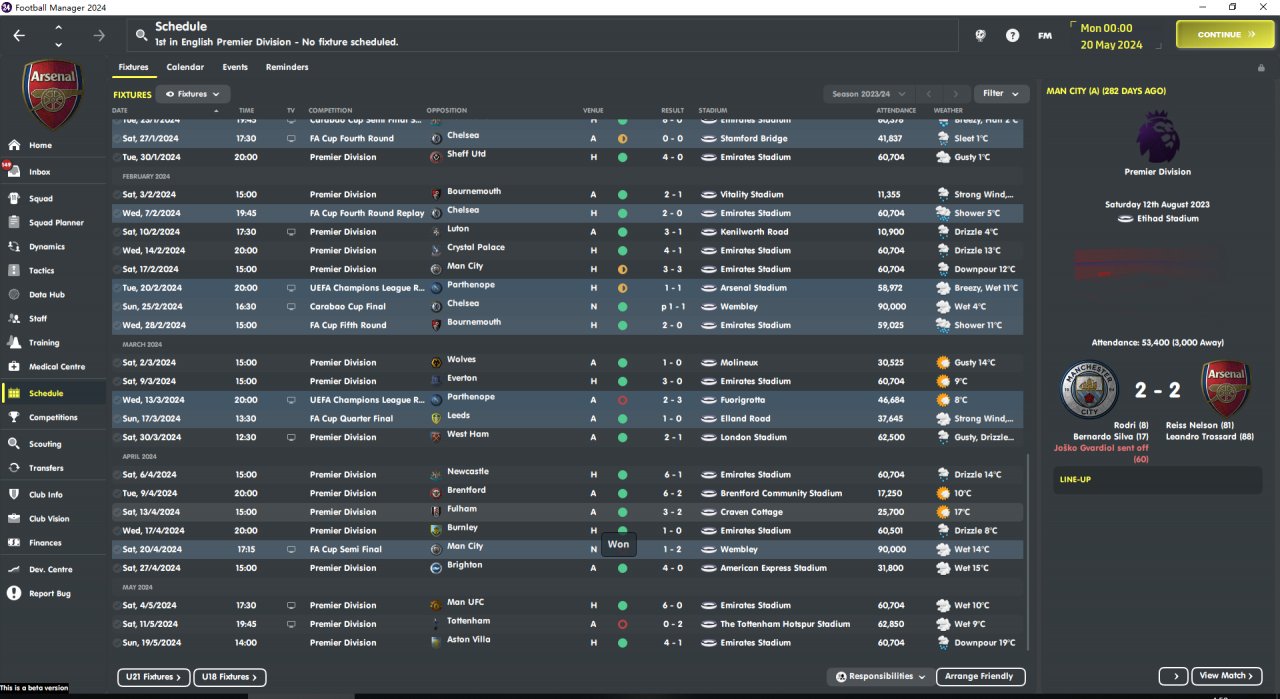
Task: Open the Inbox from the sidebar
Action: point(40,172)
